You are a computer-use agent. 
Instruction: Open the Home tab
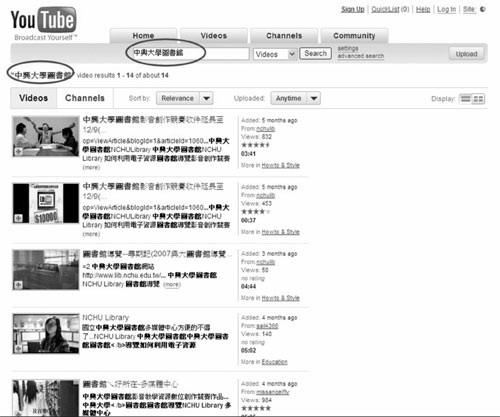click(x=143, y=36)
